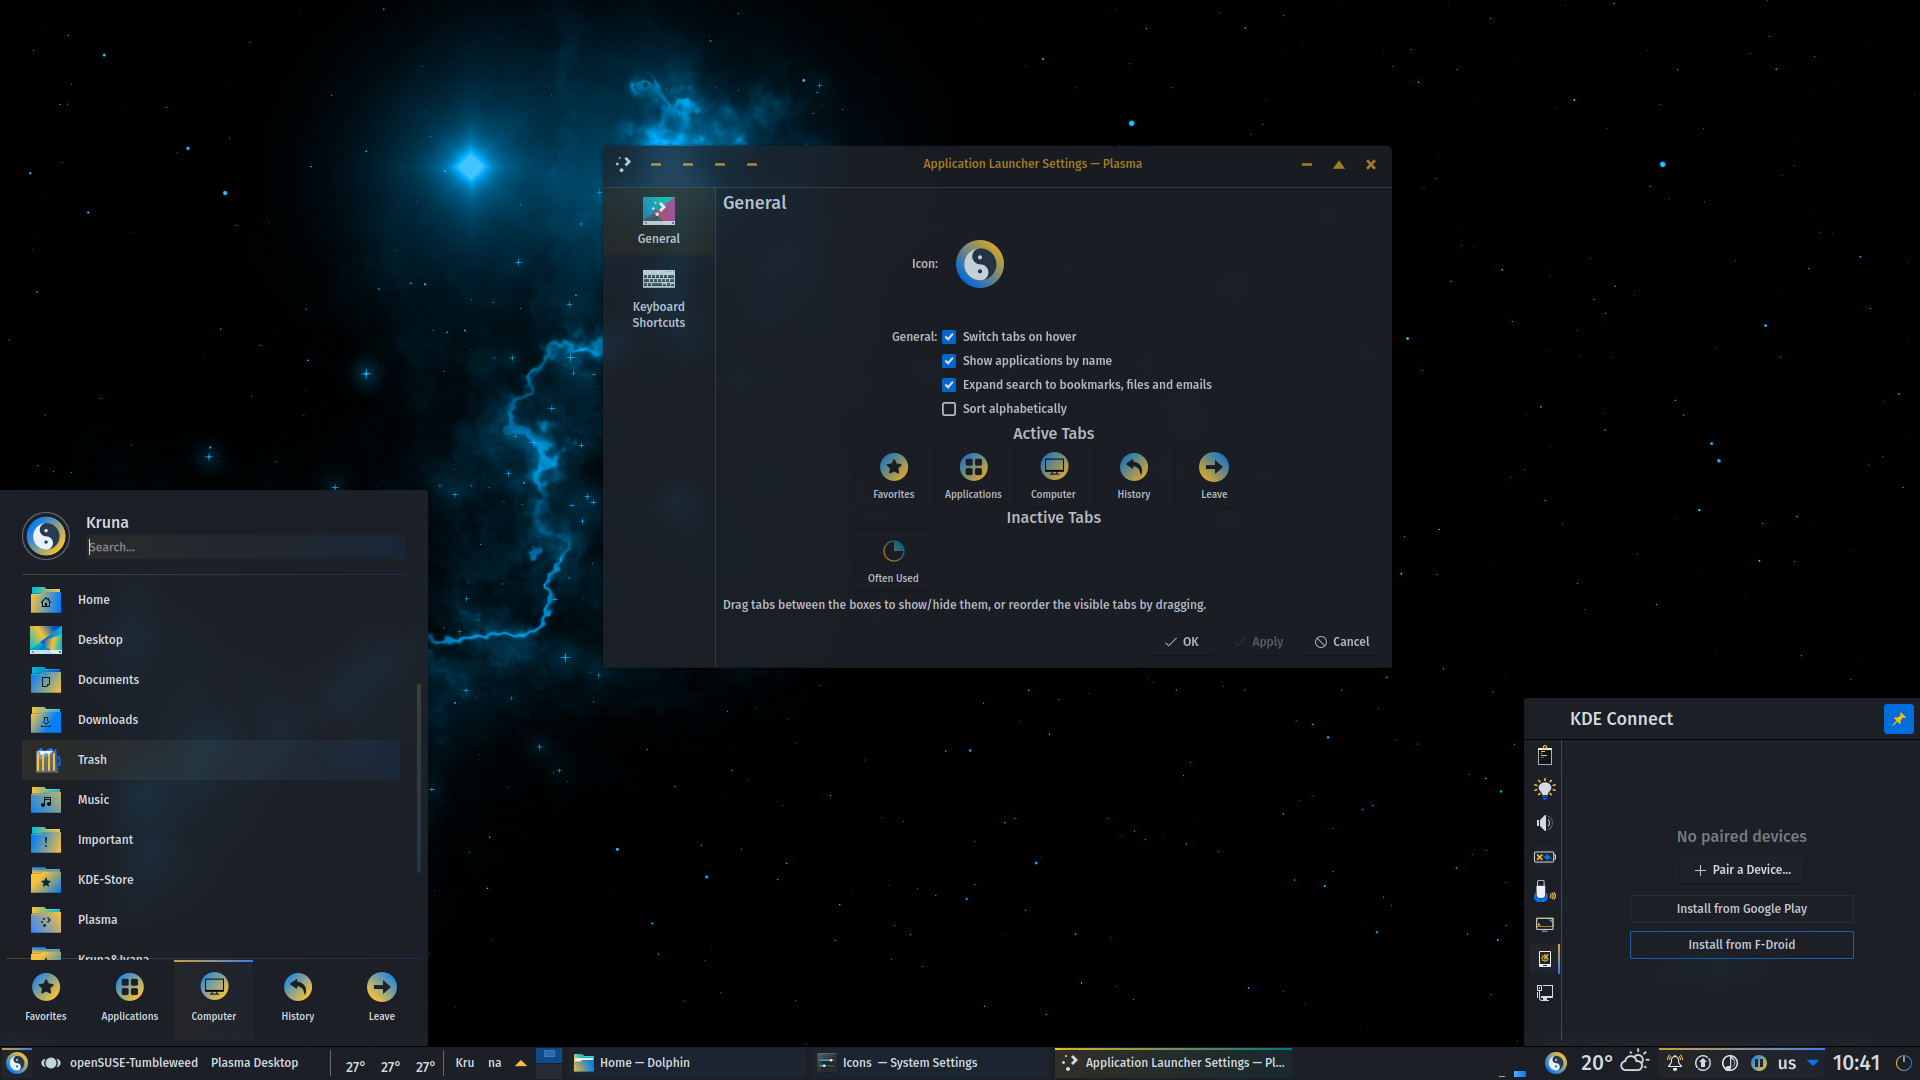This screenshot has width=1920, height=1080.
Task: Click the Often Used inactive tab
Action: tap(893, 560)
